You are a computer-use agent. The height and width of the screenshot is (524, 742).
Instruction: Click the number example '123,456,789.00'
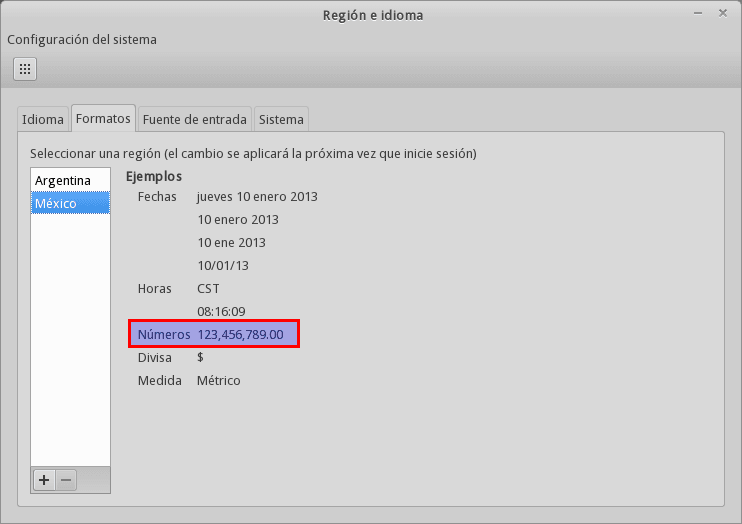[x=240, y=335]
